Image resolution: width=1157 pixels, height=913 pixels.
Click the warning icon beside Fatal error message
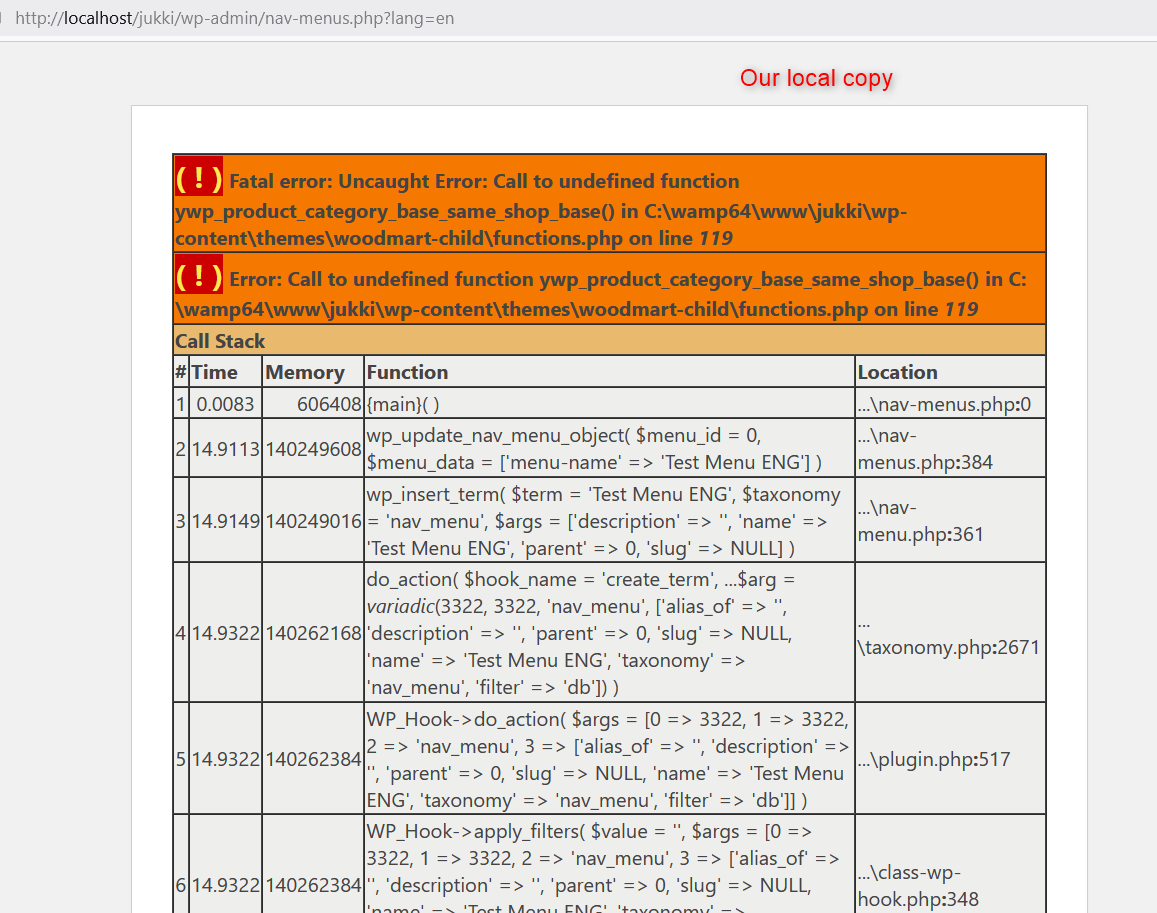198,176
